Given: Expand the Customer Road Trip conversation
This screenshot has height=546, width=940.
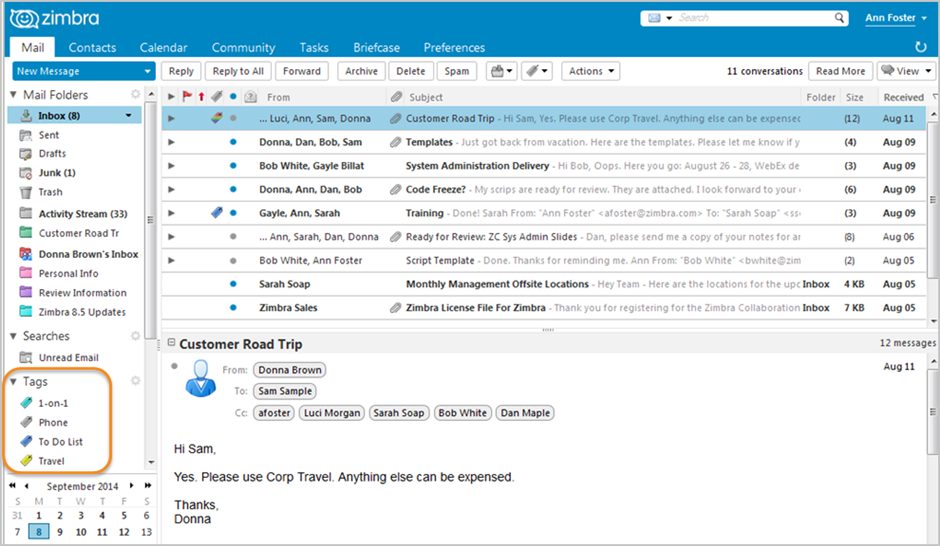Looking at the screenshot, I should tap(171, 119).
